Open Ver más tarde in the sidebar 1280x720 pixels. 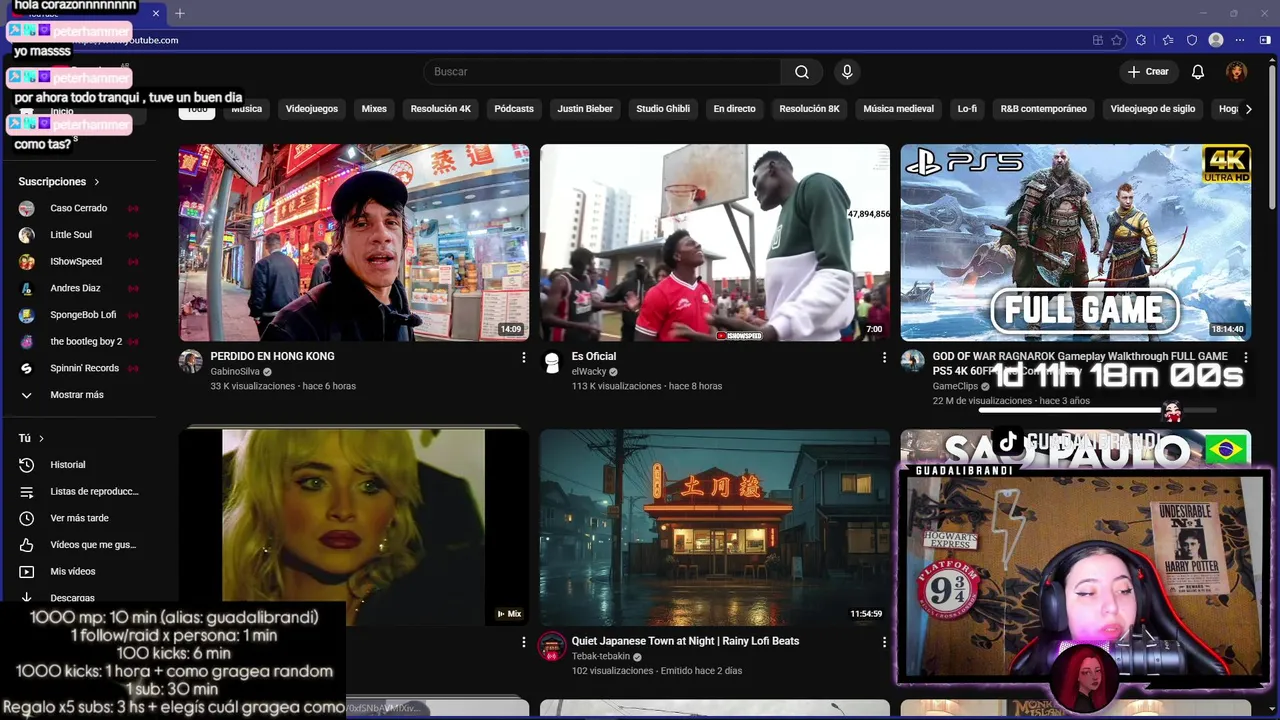(x=80, y=518)
